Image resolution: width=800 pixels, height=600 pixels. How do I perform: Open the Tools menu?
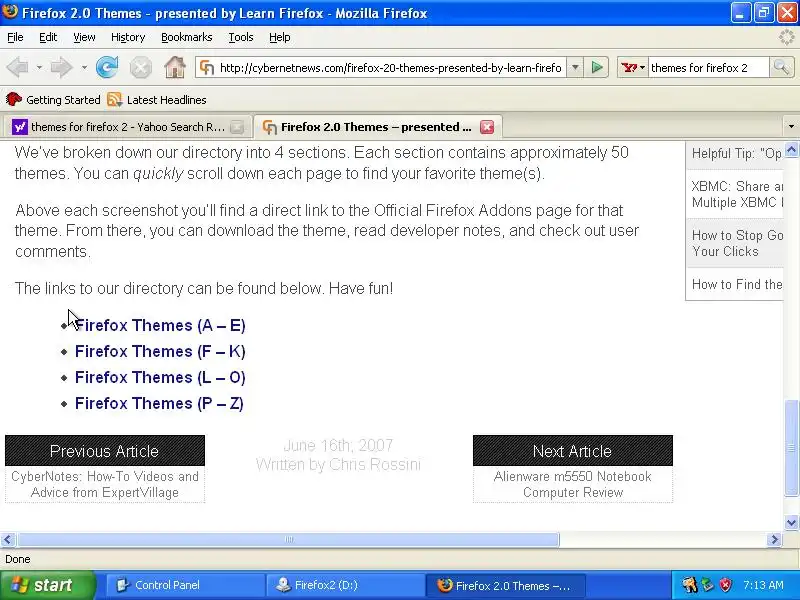pyautogui.click(x=241, y=37)
